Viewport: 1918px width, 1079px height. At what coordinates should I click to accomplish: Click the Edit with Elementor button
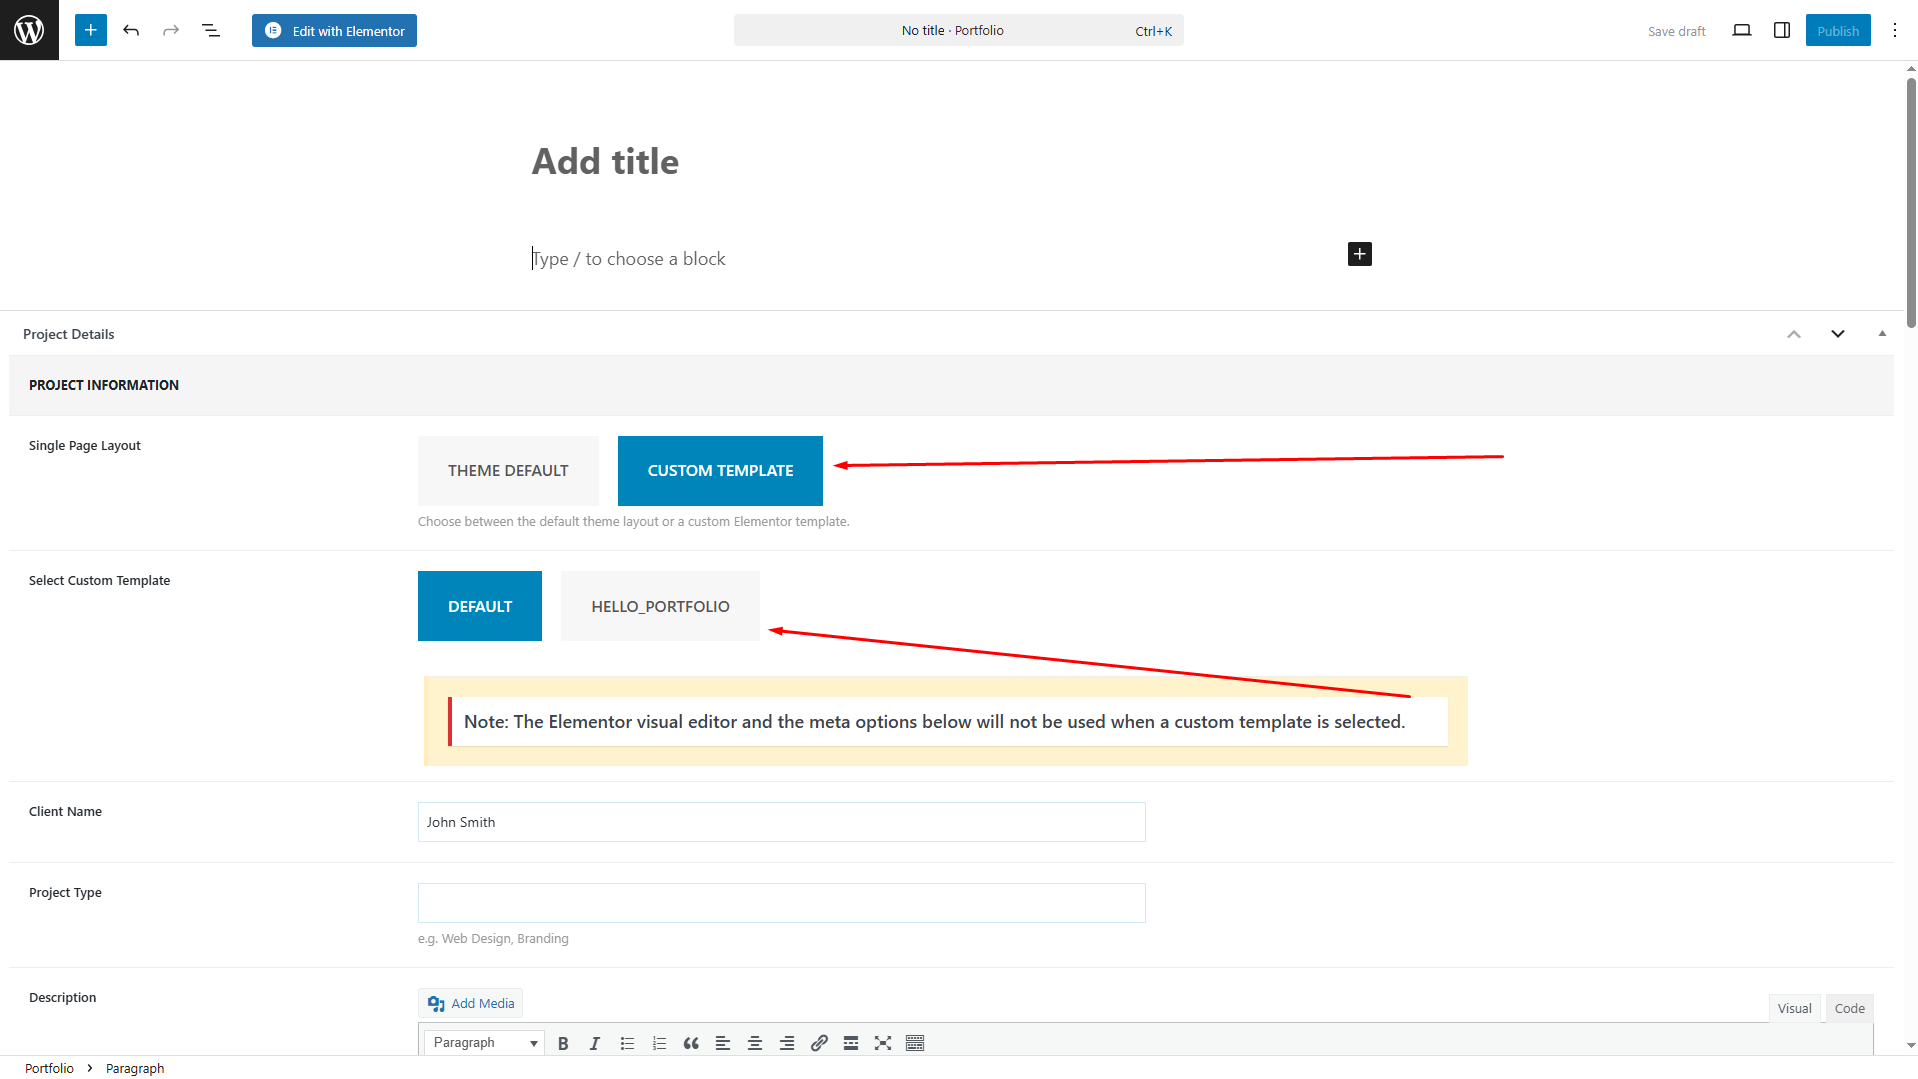coord(334,31)
